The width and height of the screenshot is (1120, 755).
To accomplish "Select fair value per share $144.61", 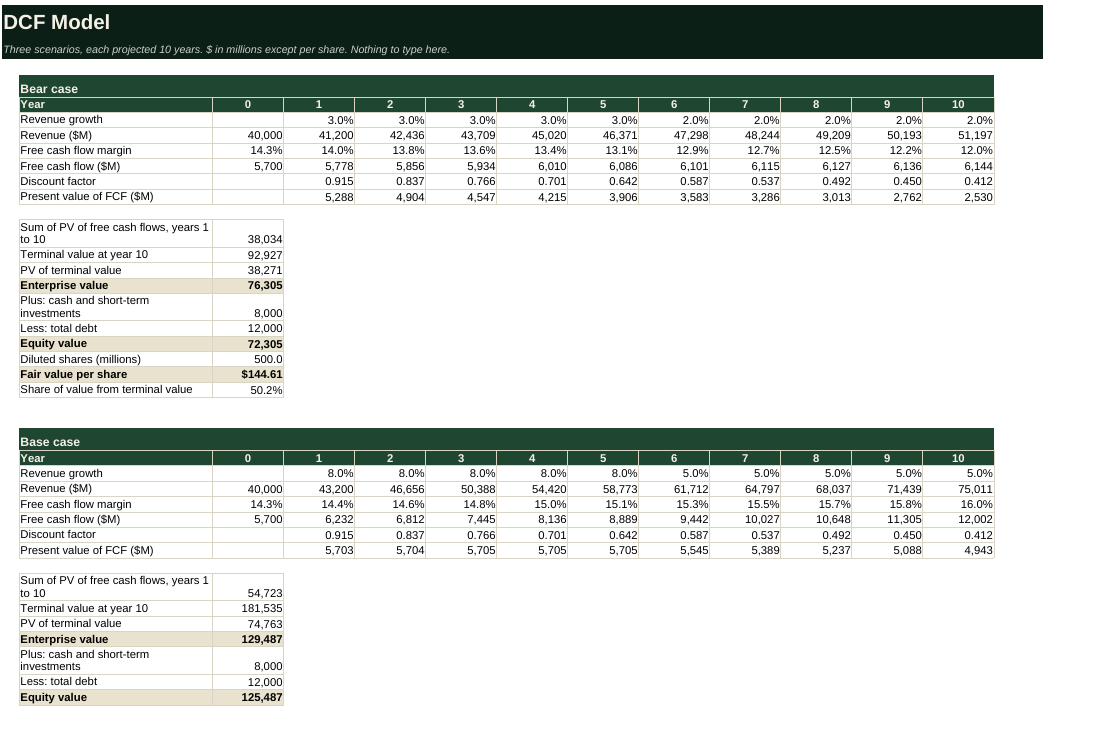I will 248,374.
